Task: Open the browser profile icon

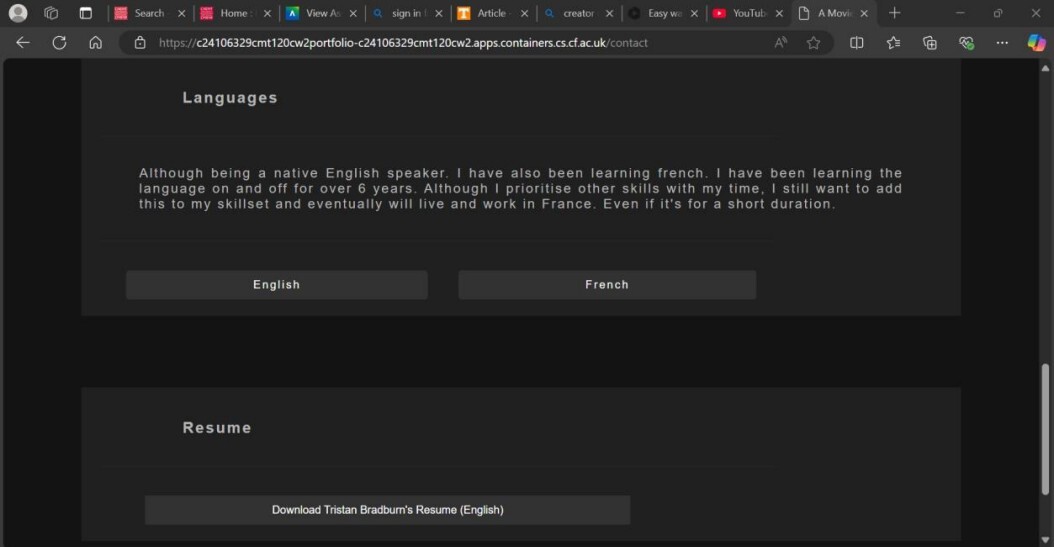Action: 18,13
